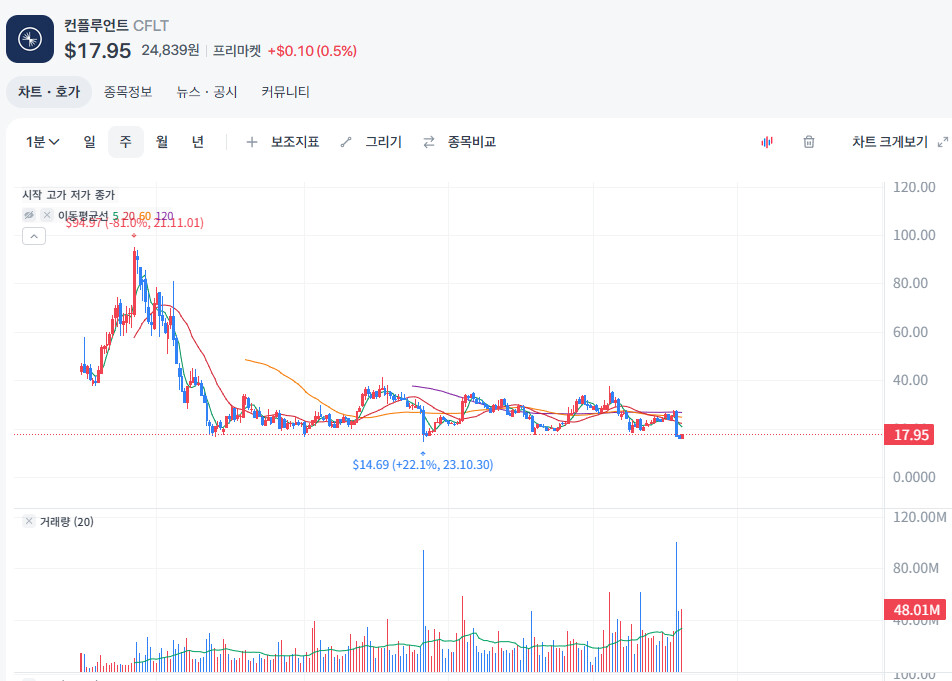
Task: Click the plus icon for 보조지표
Action: tap(251, 142)
